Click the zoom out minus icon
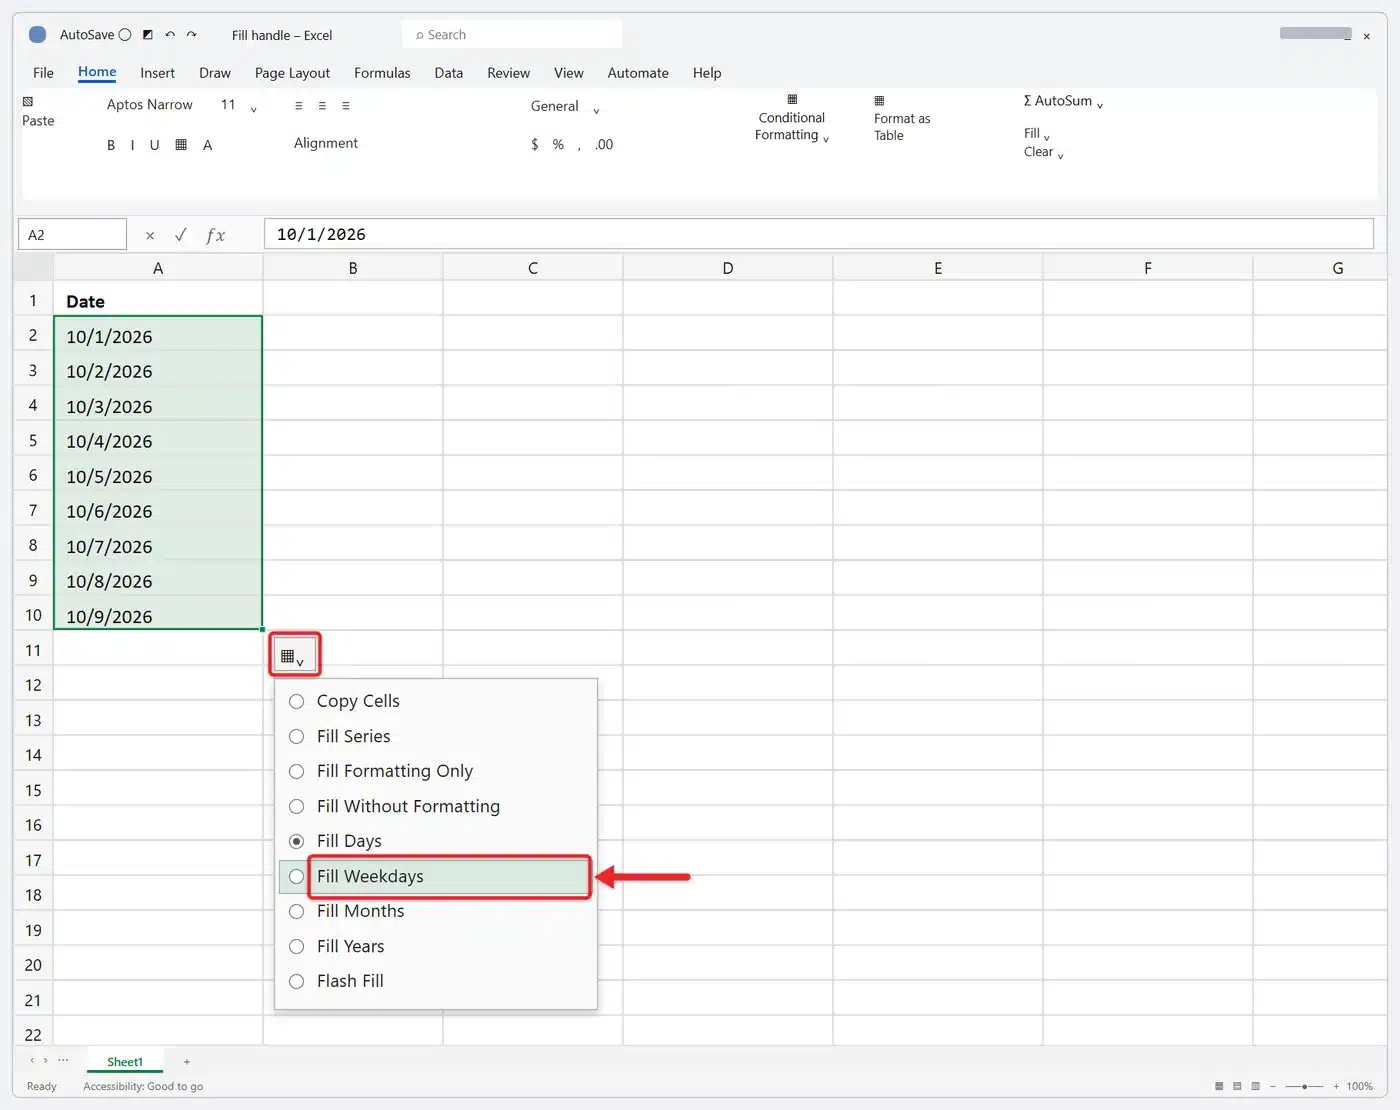 tap(1272, 1086)
